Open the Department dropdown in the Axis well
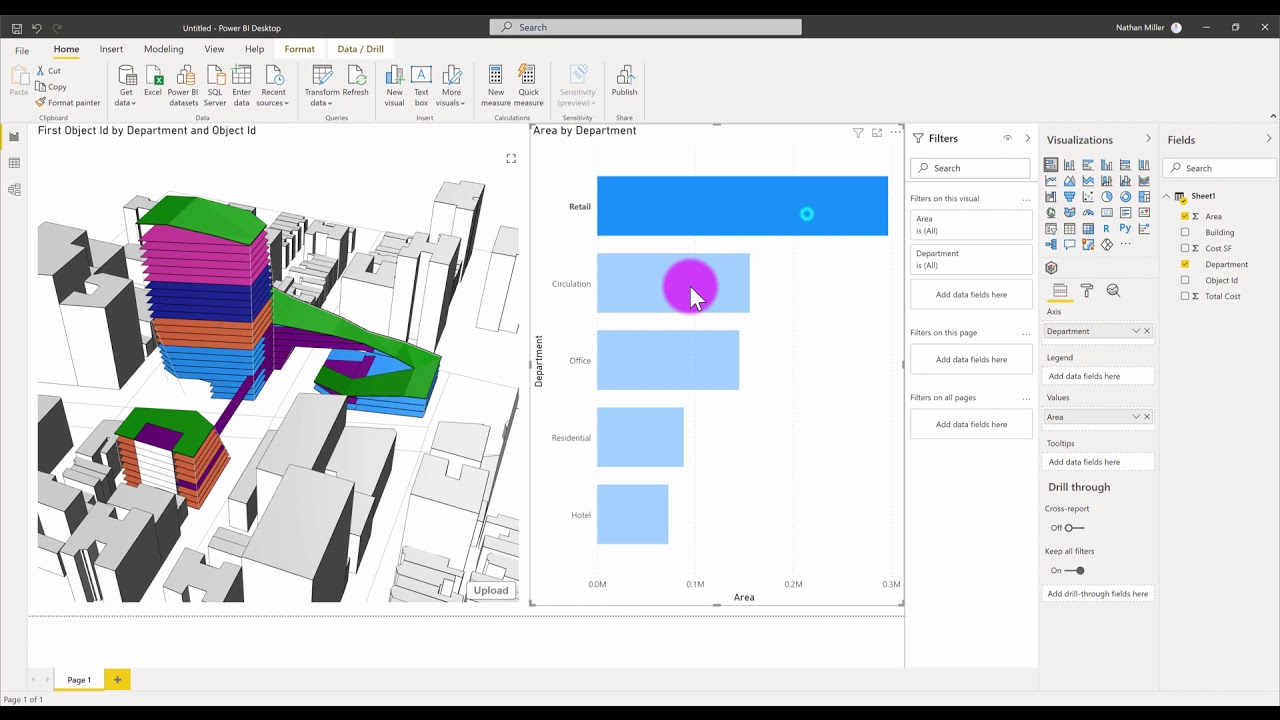The height and width of the screenshot is (720, 1280). tap(1138, 330)
